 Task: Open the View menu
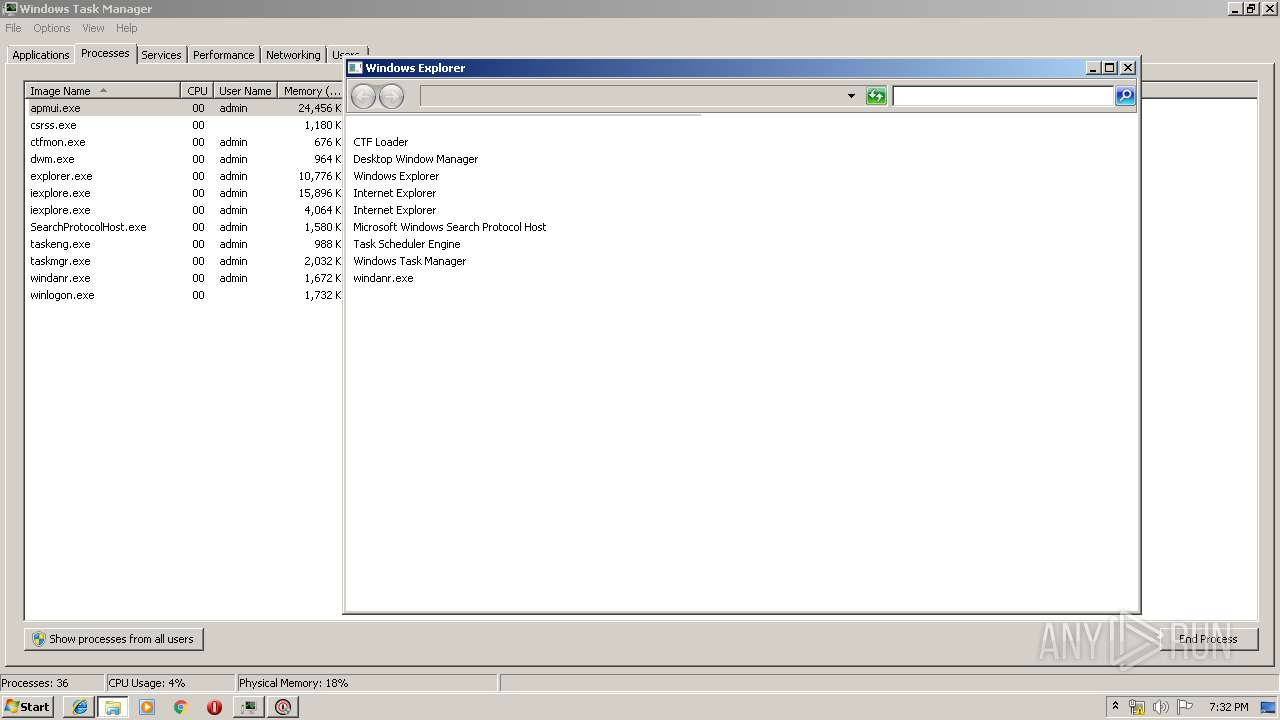click(x=93, y=28)
